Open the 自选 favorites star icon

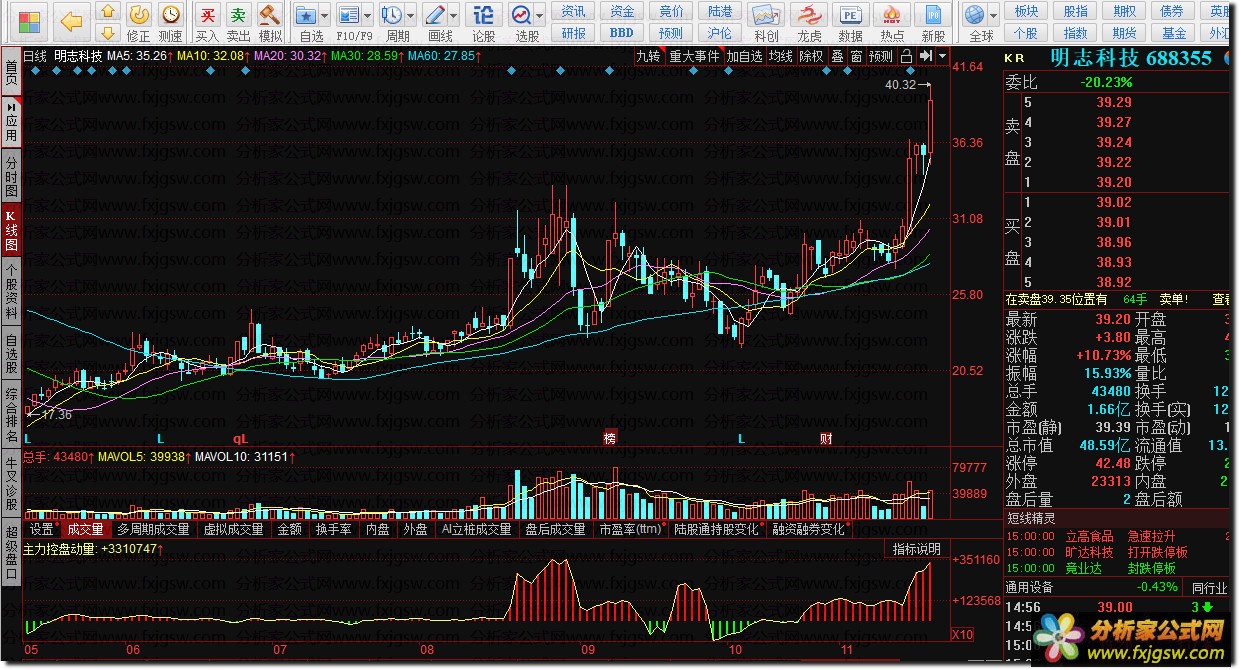tap(308, 15)
